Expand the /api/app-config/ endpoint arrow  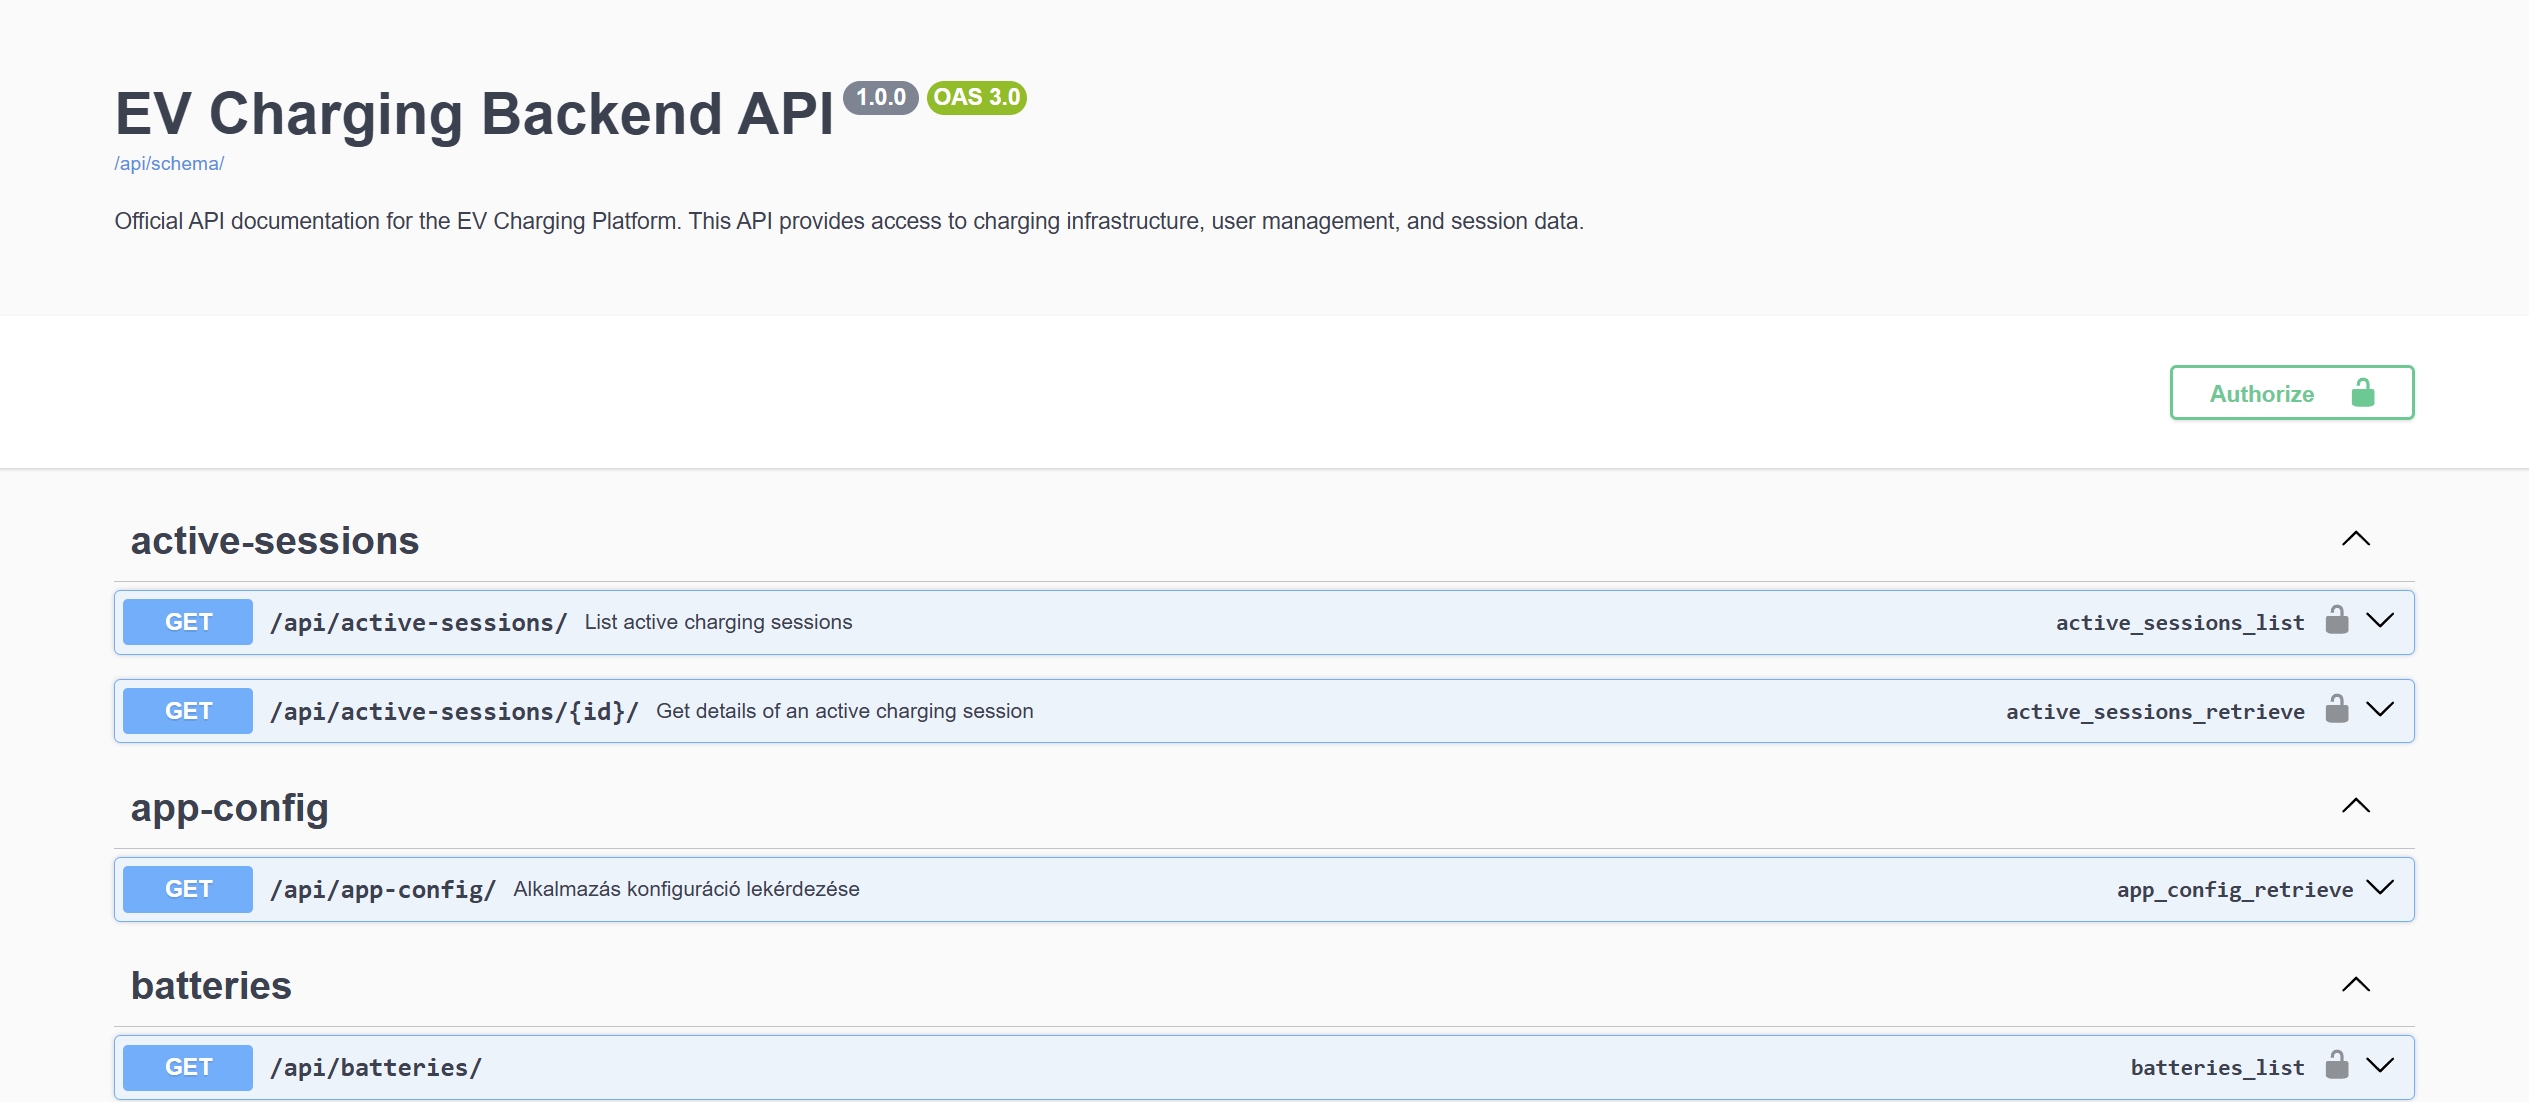tap(2380, 888)
